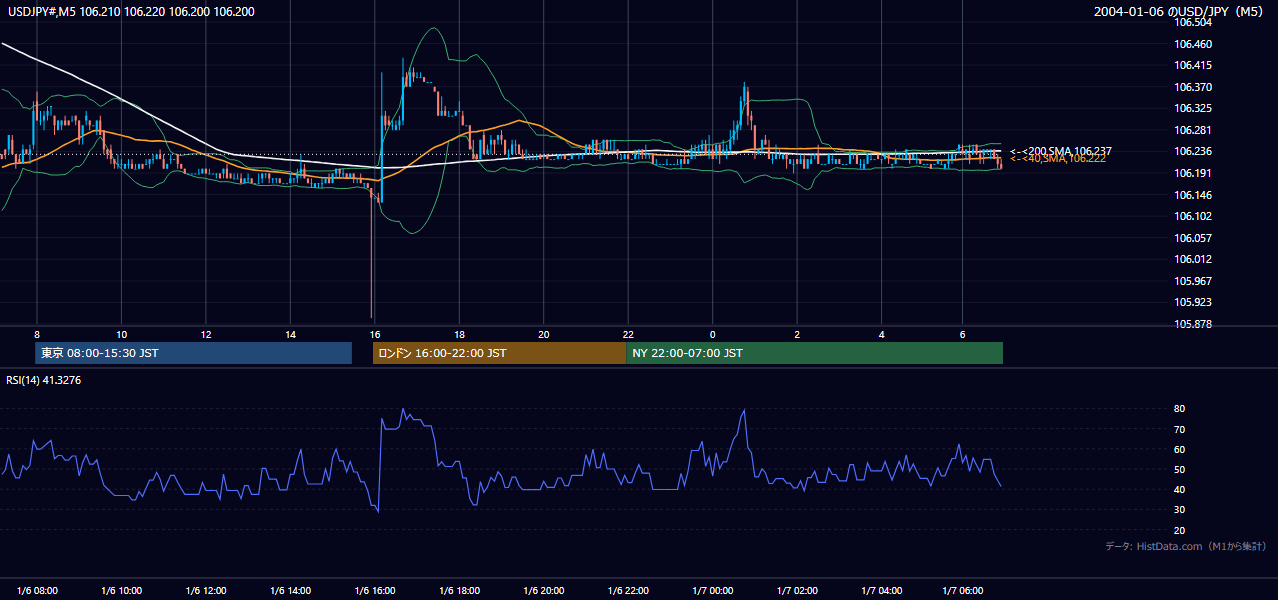Click the bottom time label 1/6 20:00

pyautogui.click(x=543, y=590)
